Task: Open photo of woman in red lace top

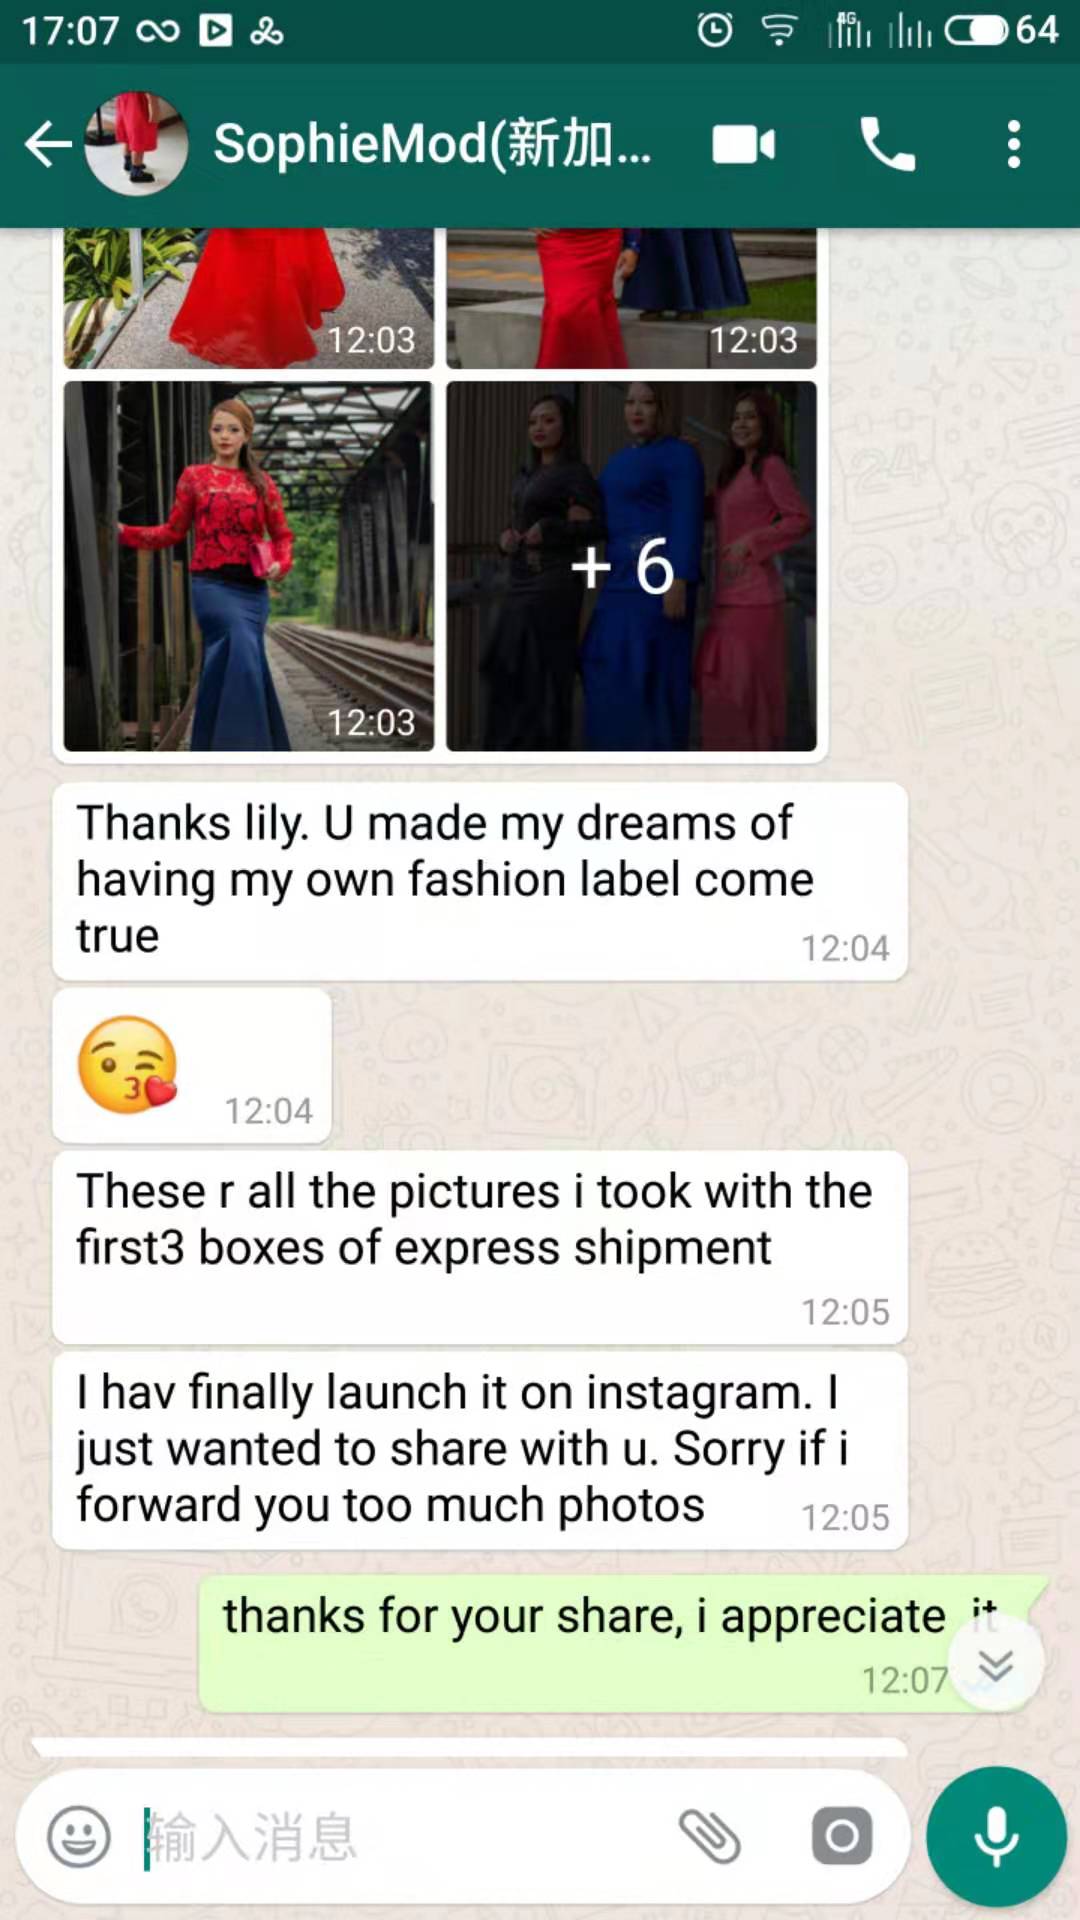Action: 249,566
